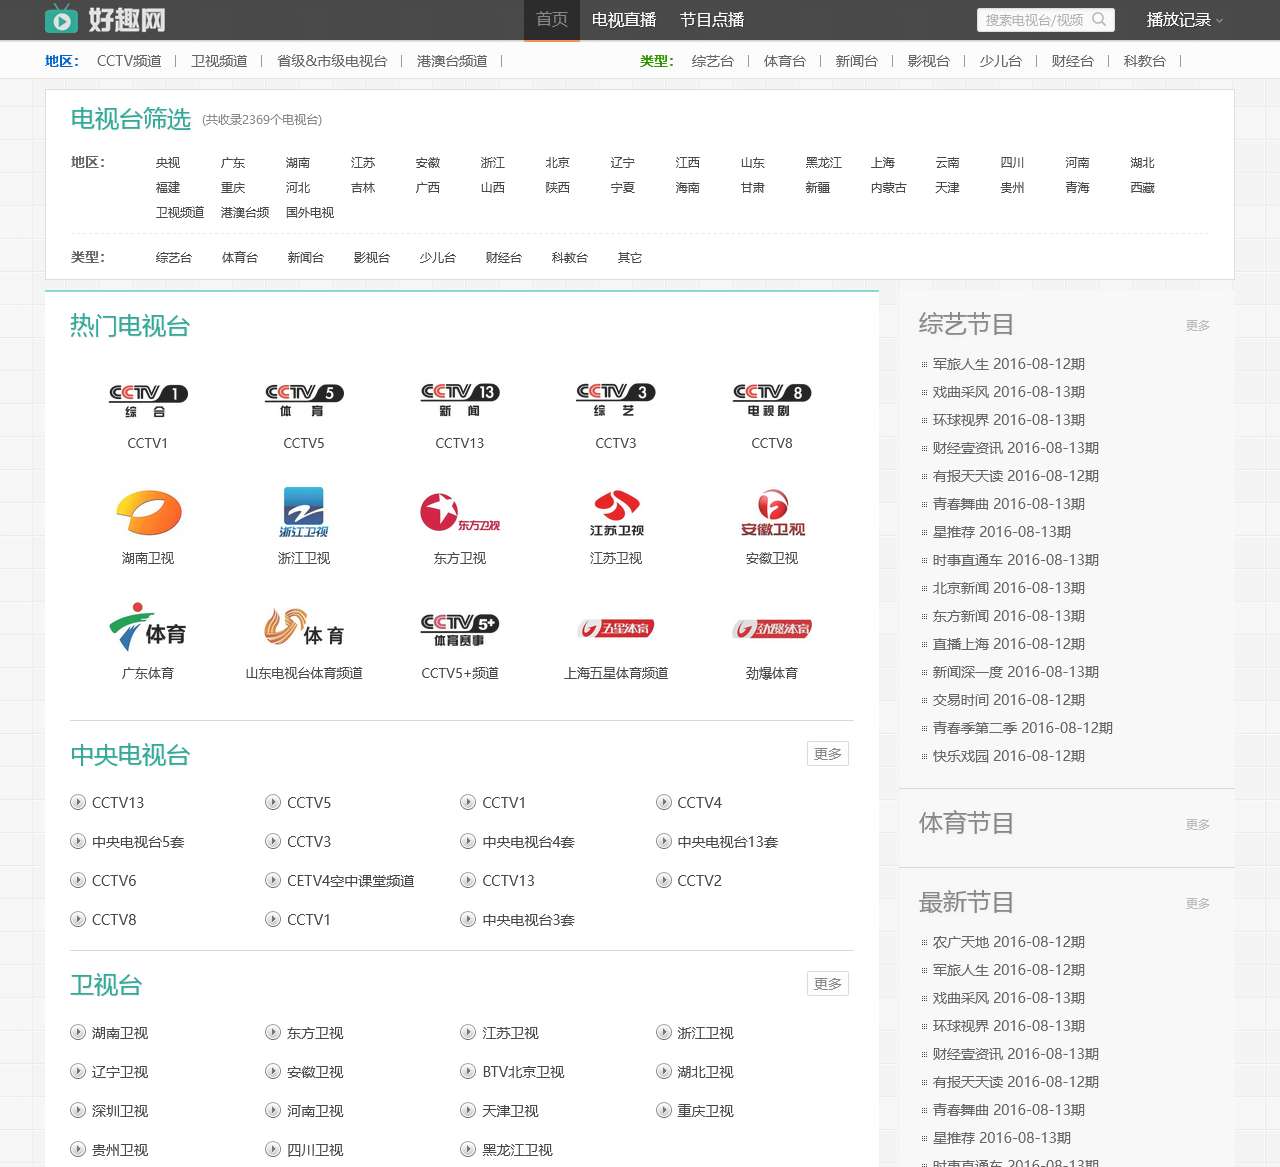This screenshot has width=1280, height=1167.
Task: Select the 湖南卫视 mango logo
Action: pos(147,513)
